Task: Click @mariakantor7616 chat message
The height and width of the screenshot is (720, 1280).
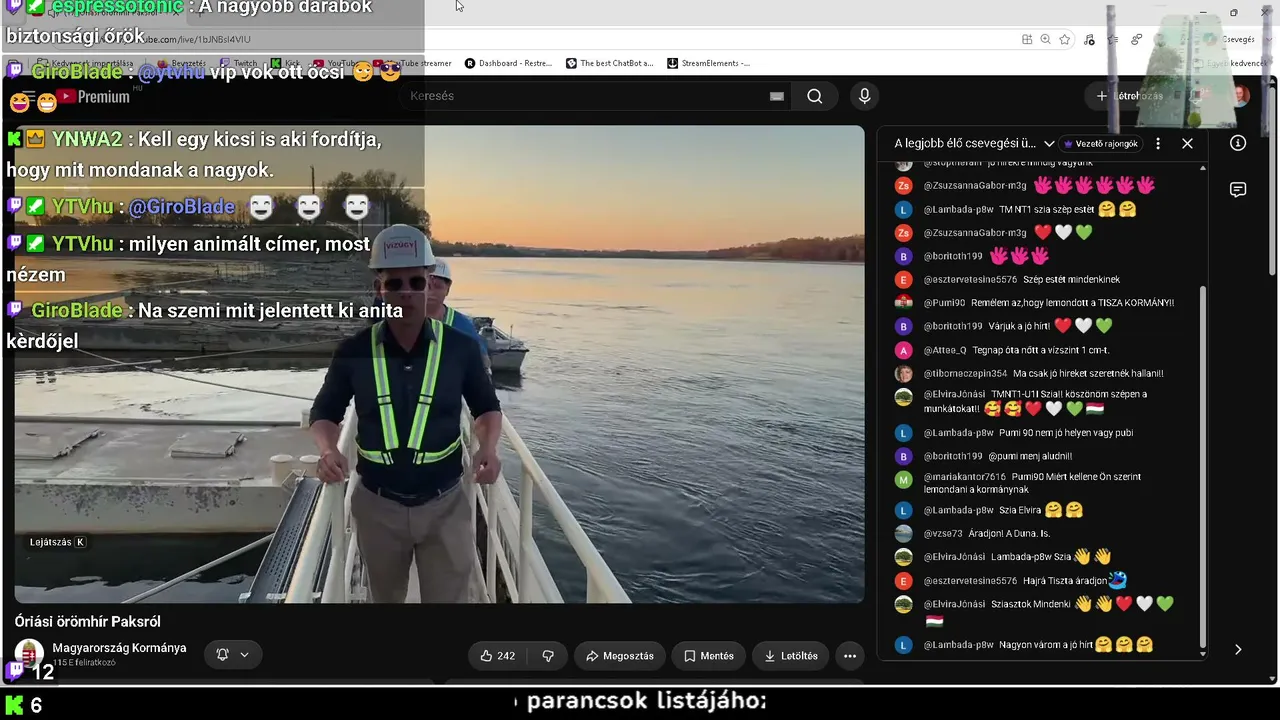Action: (1030, 483)
